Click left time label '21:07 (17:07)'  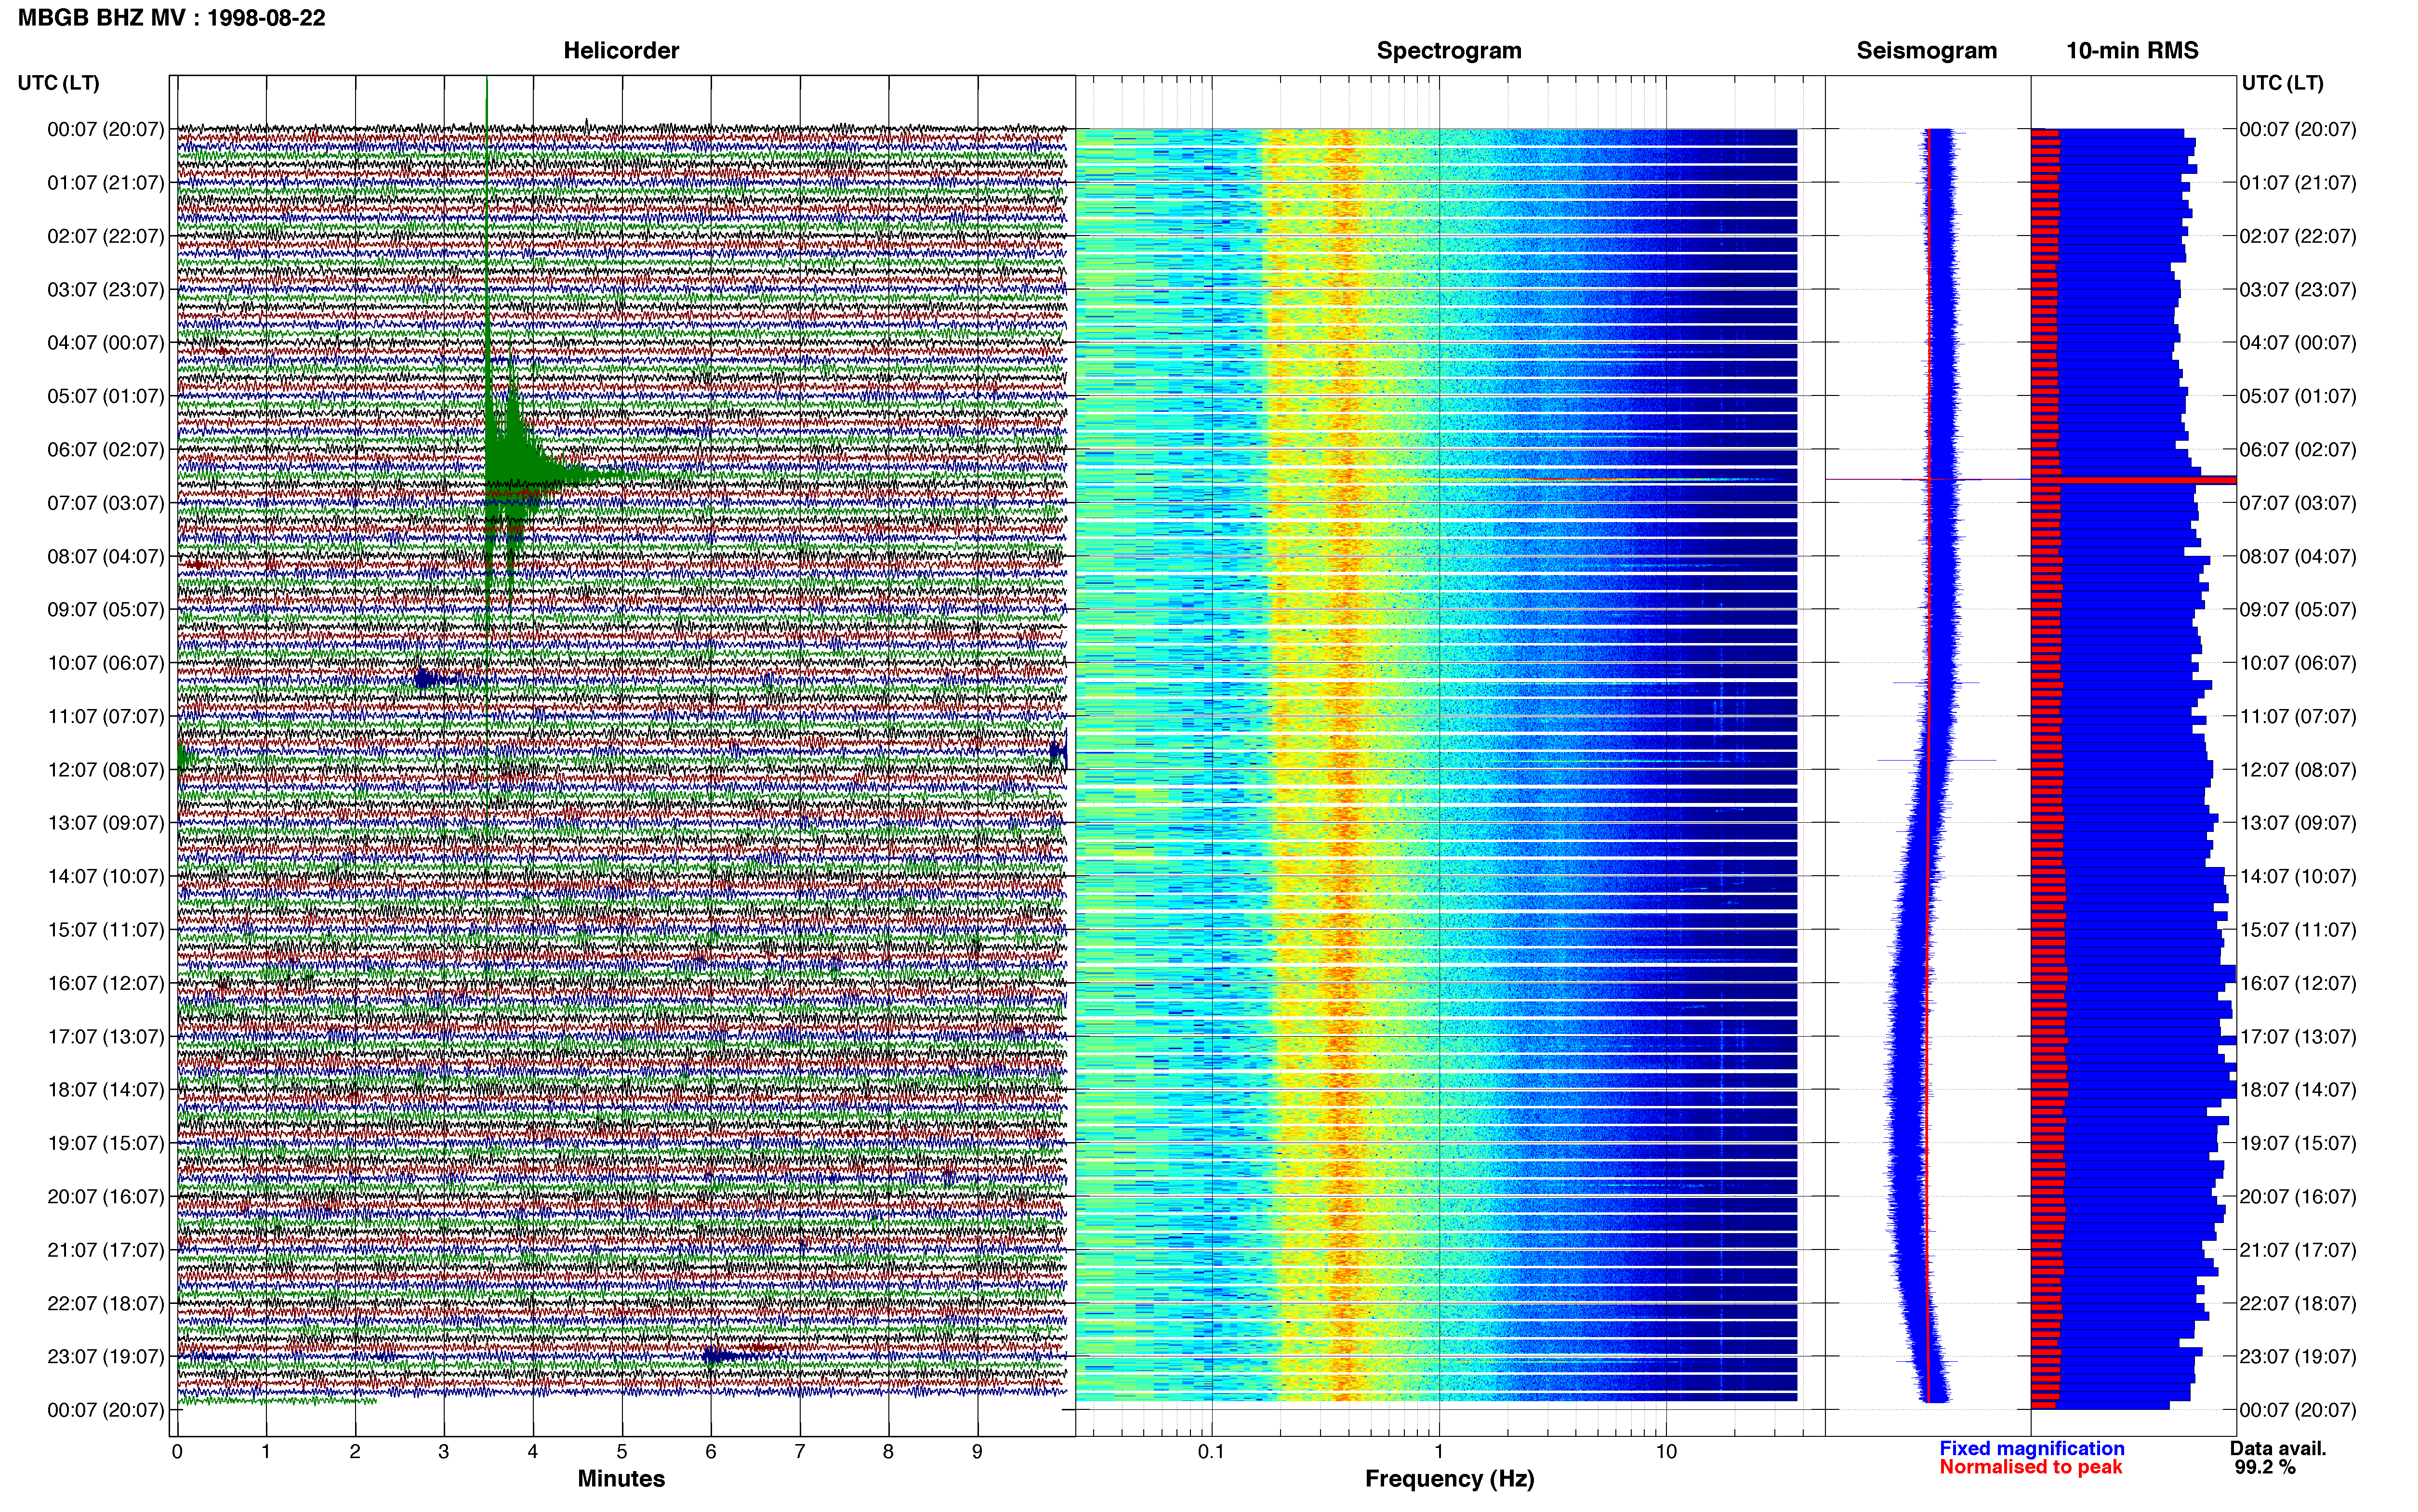[x=106, y=1250]
